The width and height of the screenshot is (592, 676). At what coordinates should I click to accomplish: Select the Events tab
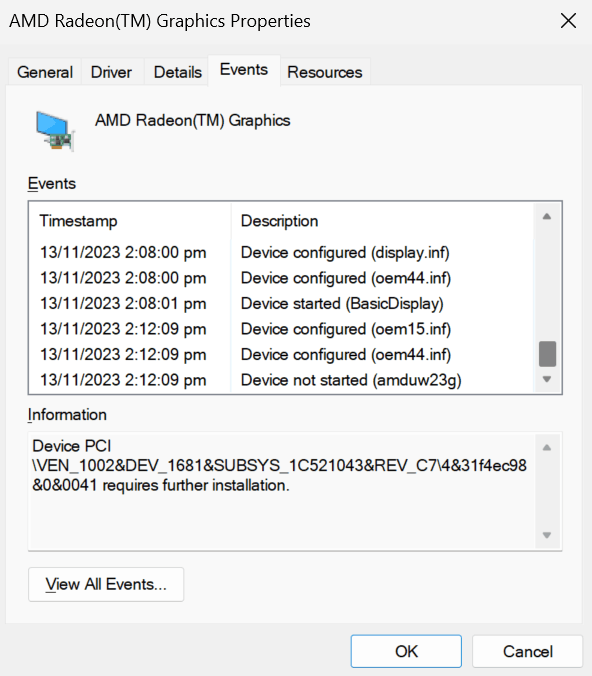[244, 70]
